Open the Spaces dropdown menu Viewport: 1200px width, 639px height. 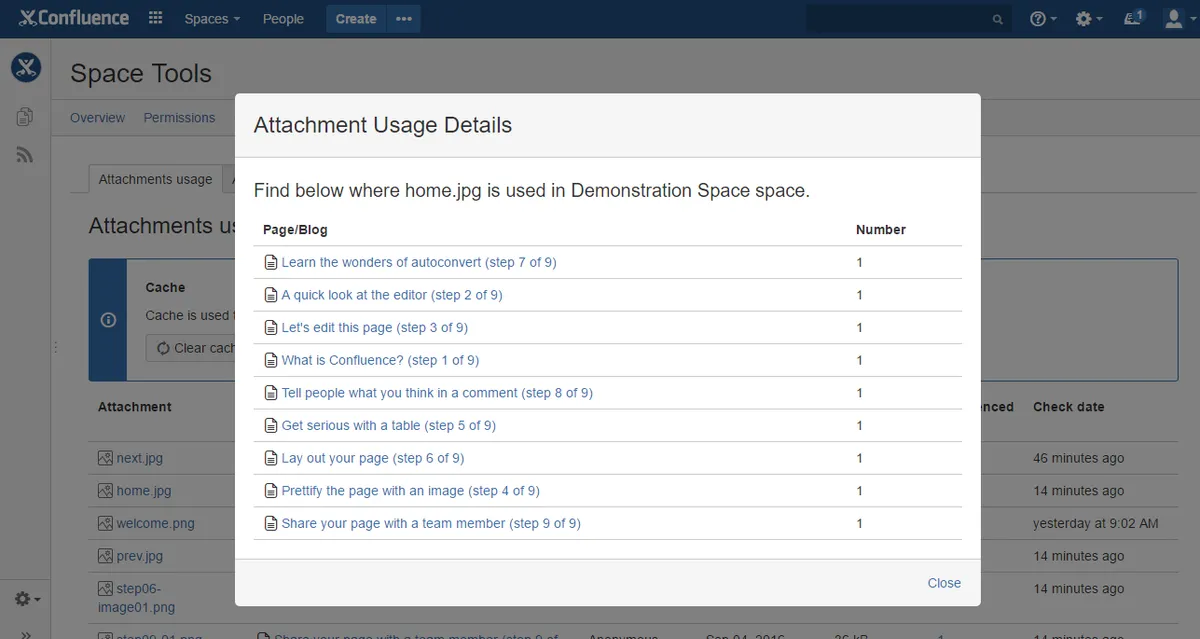click(x=212, y=19)
